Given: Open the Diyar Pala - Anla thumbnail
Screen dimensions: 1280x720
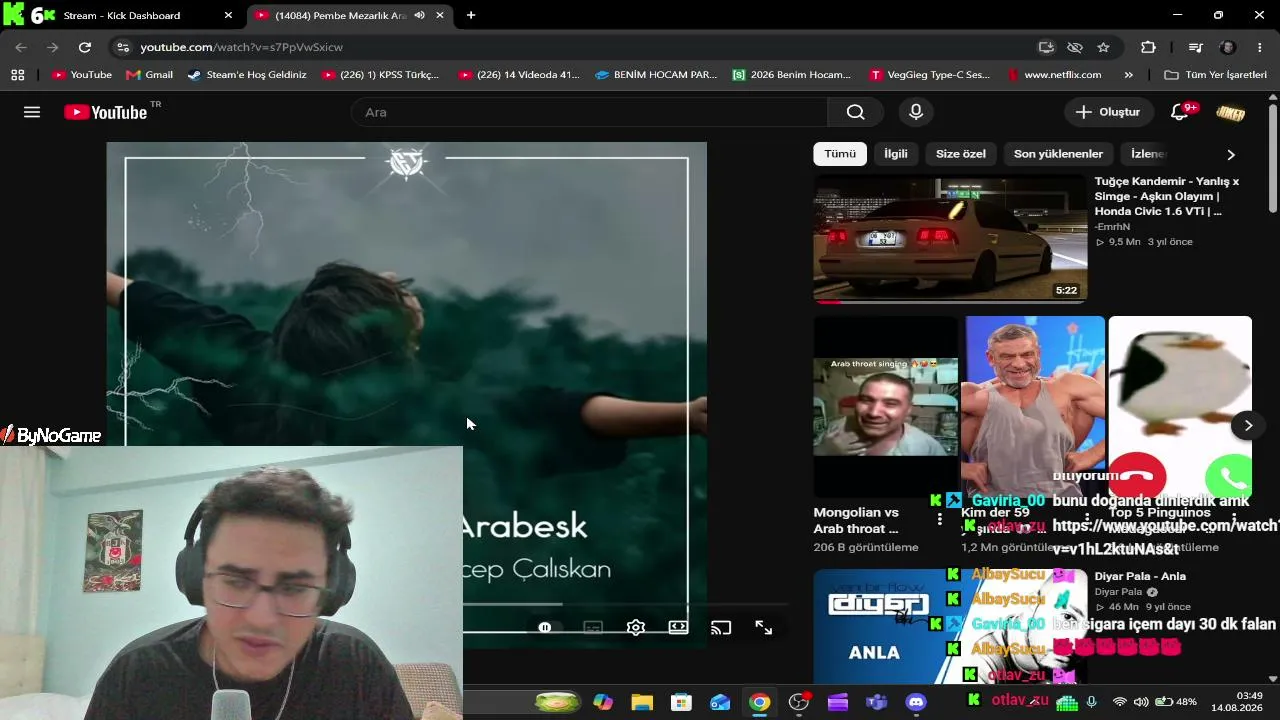Looking at the screenshot, I should tap(950, 627).
